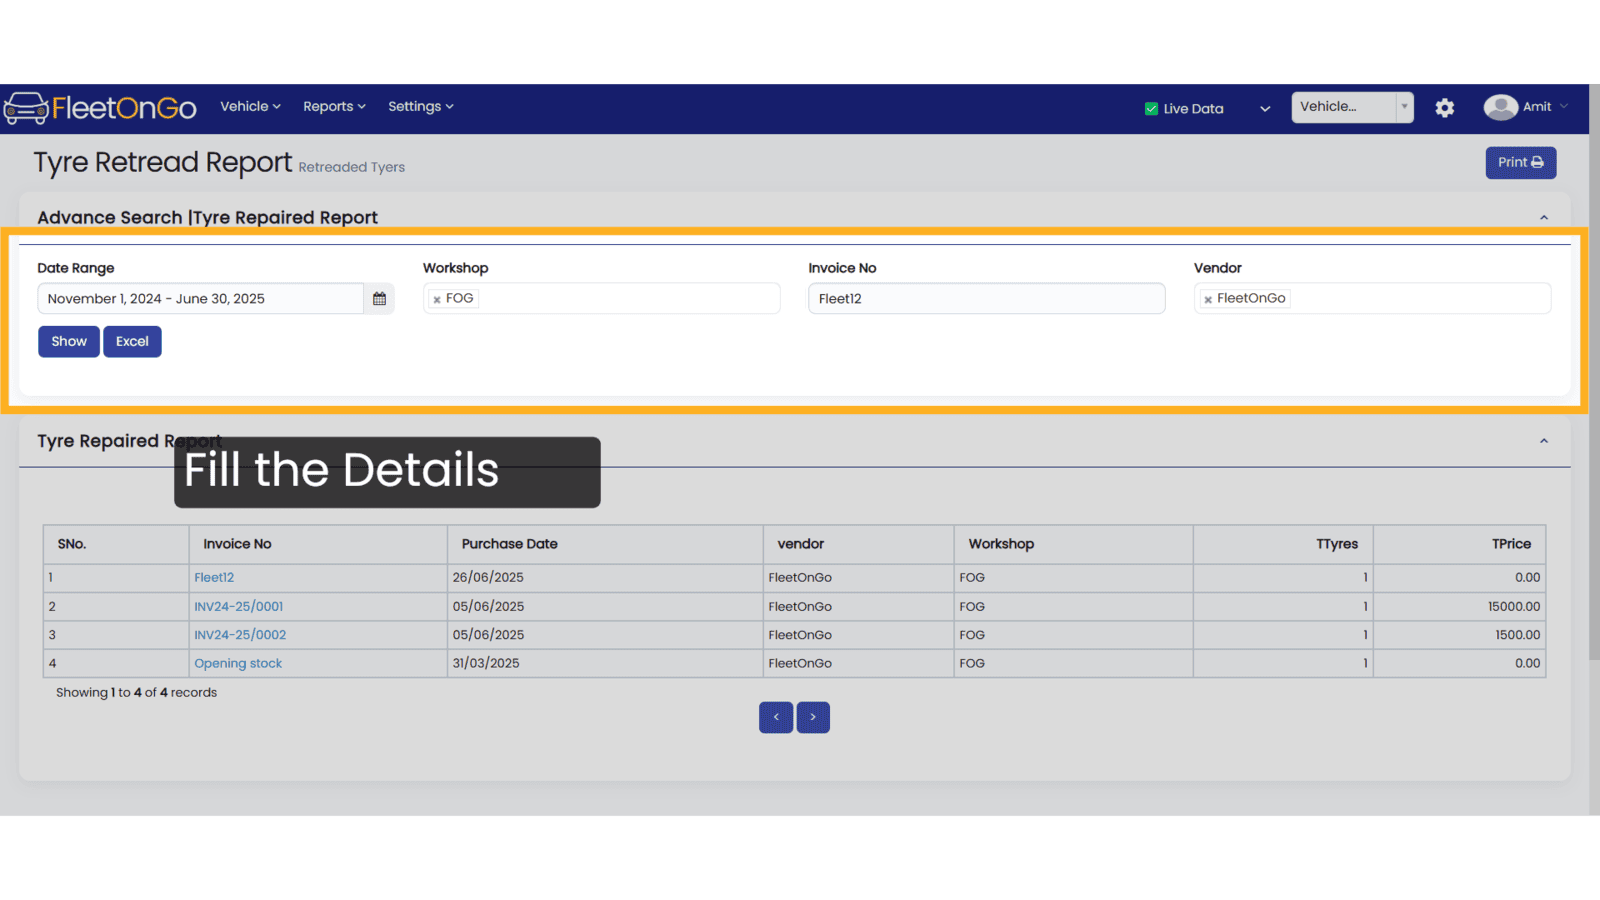Sort by SNo. column header
The width and height of the screenshot is (1600, 900).
(x=116, y=545)
